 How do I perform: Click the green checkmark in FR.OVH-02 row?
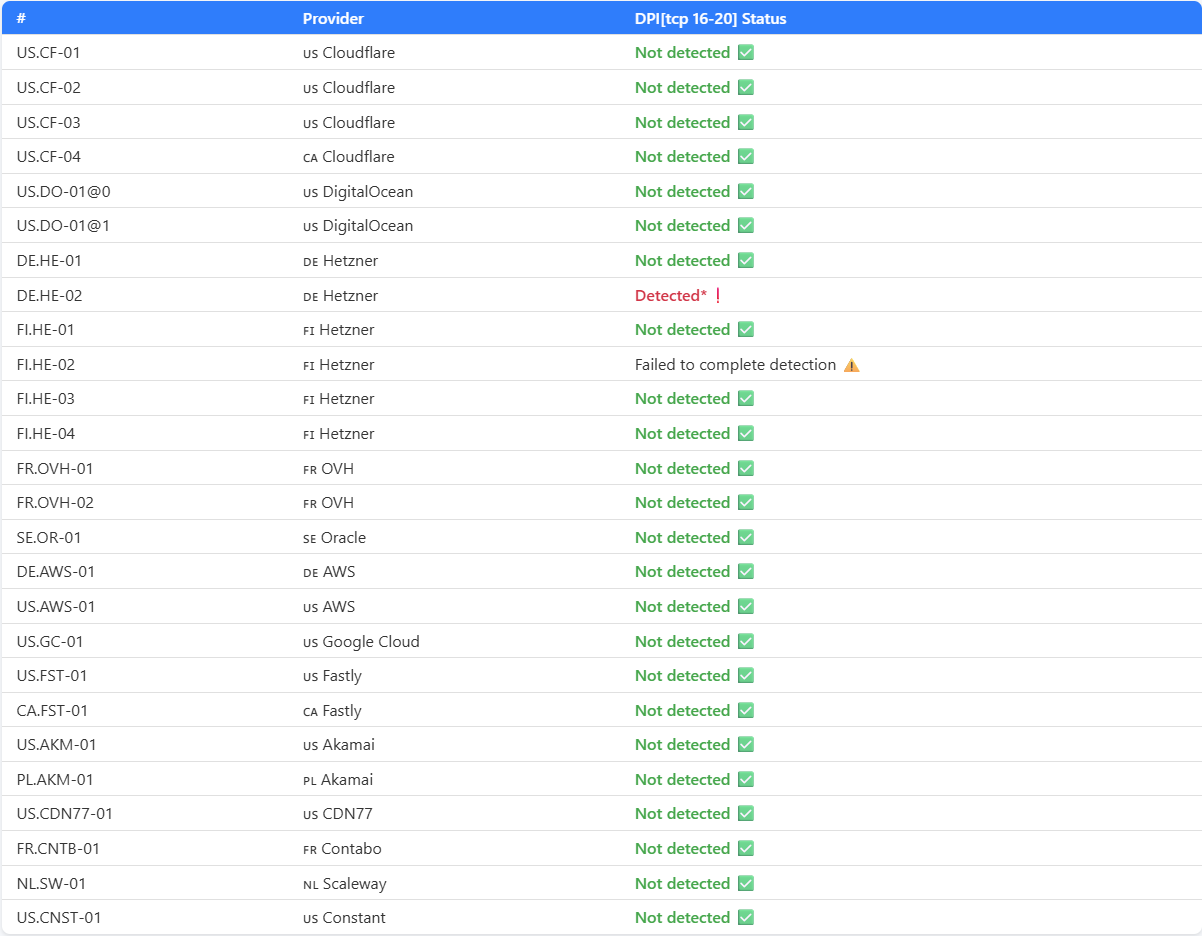[745, 503]
